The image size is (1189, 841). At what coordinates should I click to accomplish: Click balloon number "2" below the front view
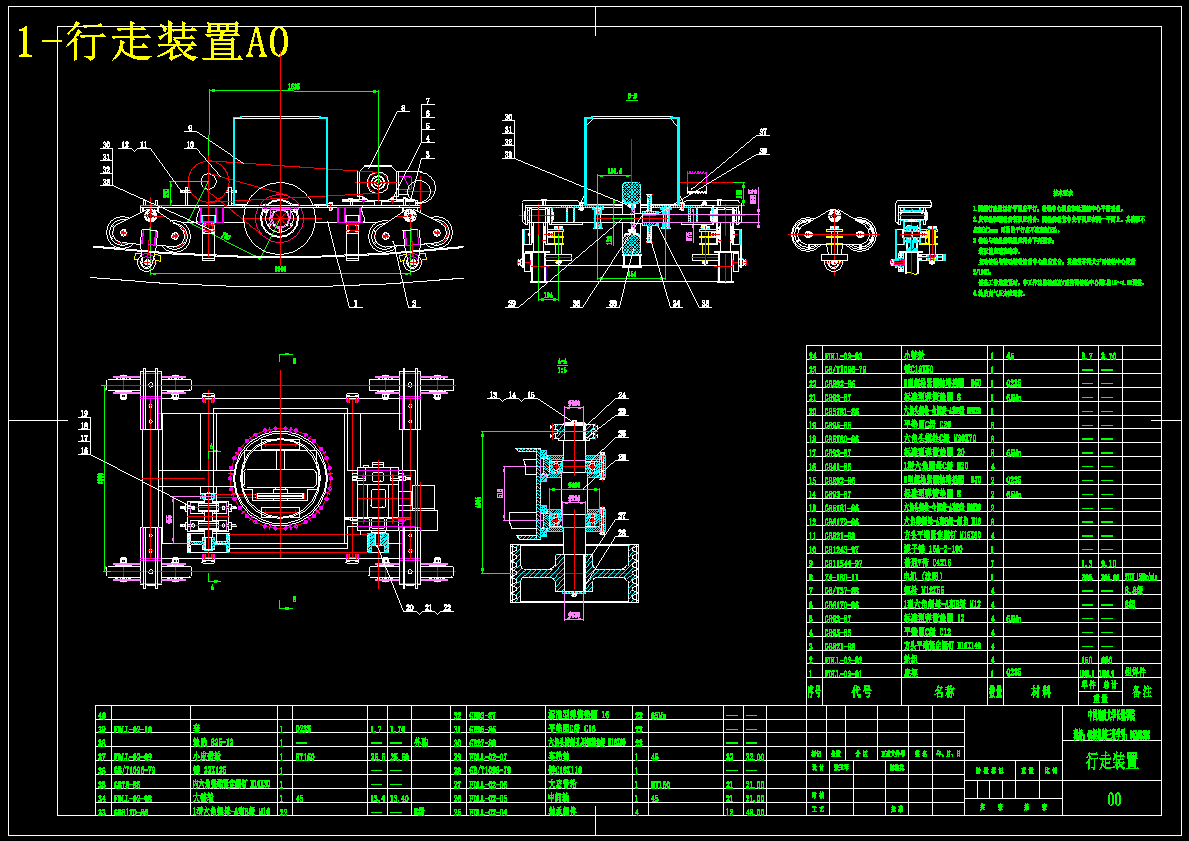pyautogui.click(x=414, y=304)
